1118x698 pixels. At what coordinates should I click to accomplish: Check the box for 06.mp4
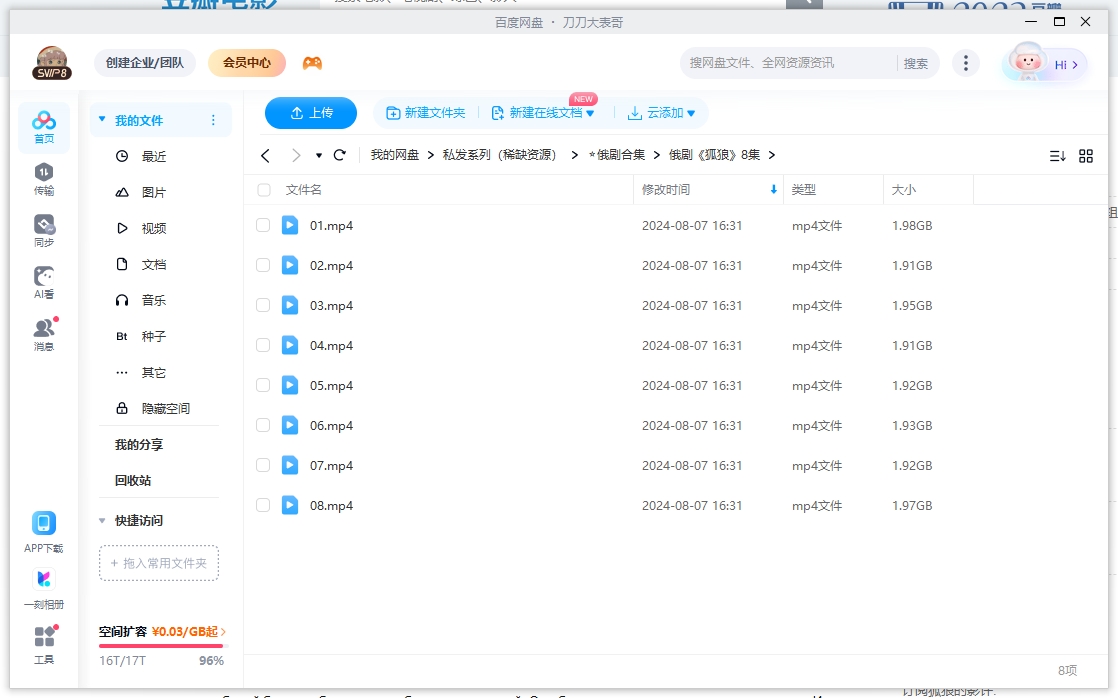coord(263,425)
